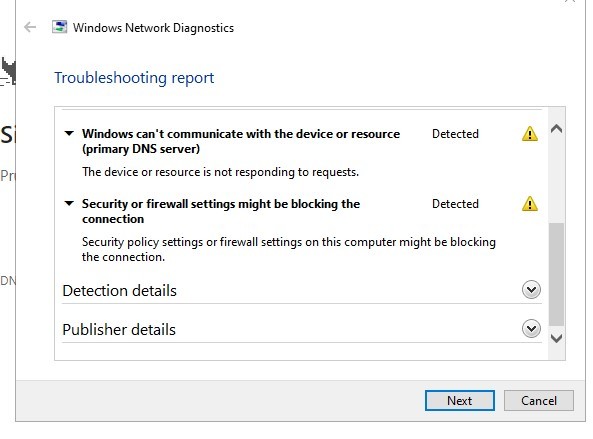Click the scroll up arrow in report

coord(556,129)
